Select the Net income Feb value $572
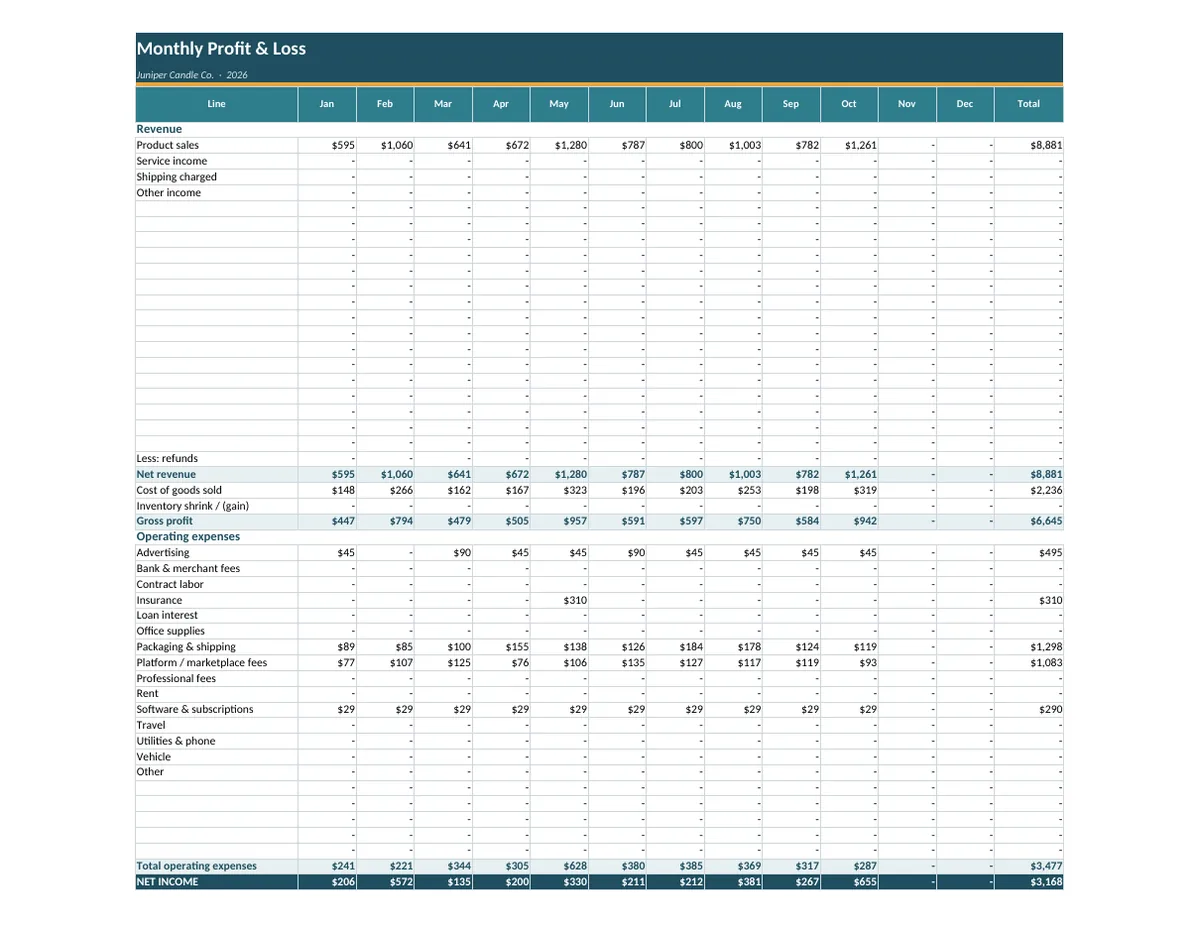The width and height of the screenshot is (1200, 927). (x=401, y=882)
